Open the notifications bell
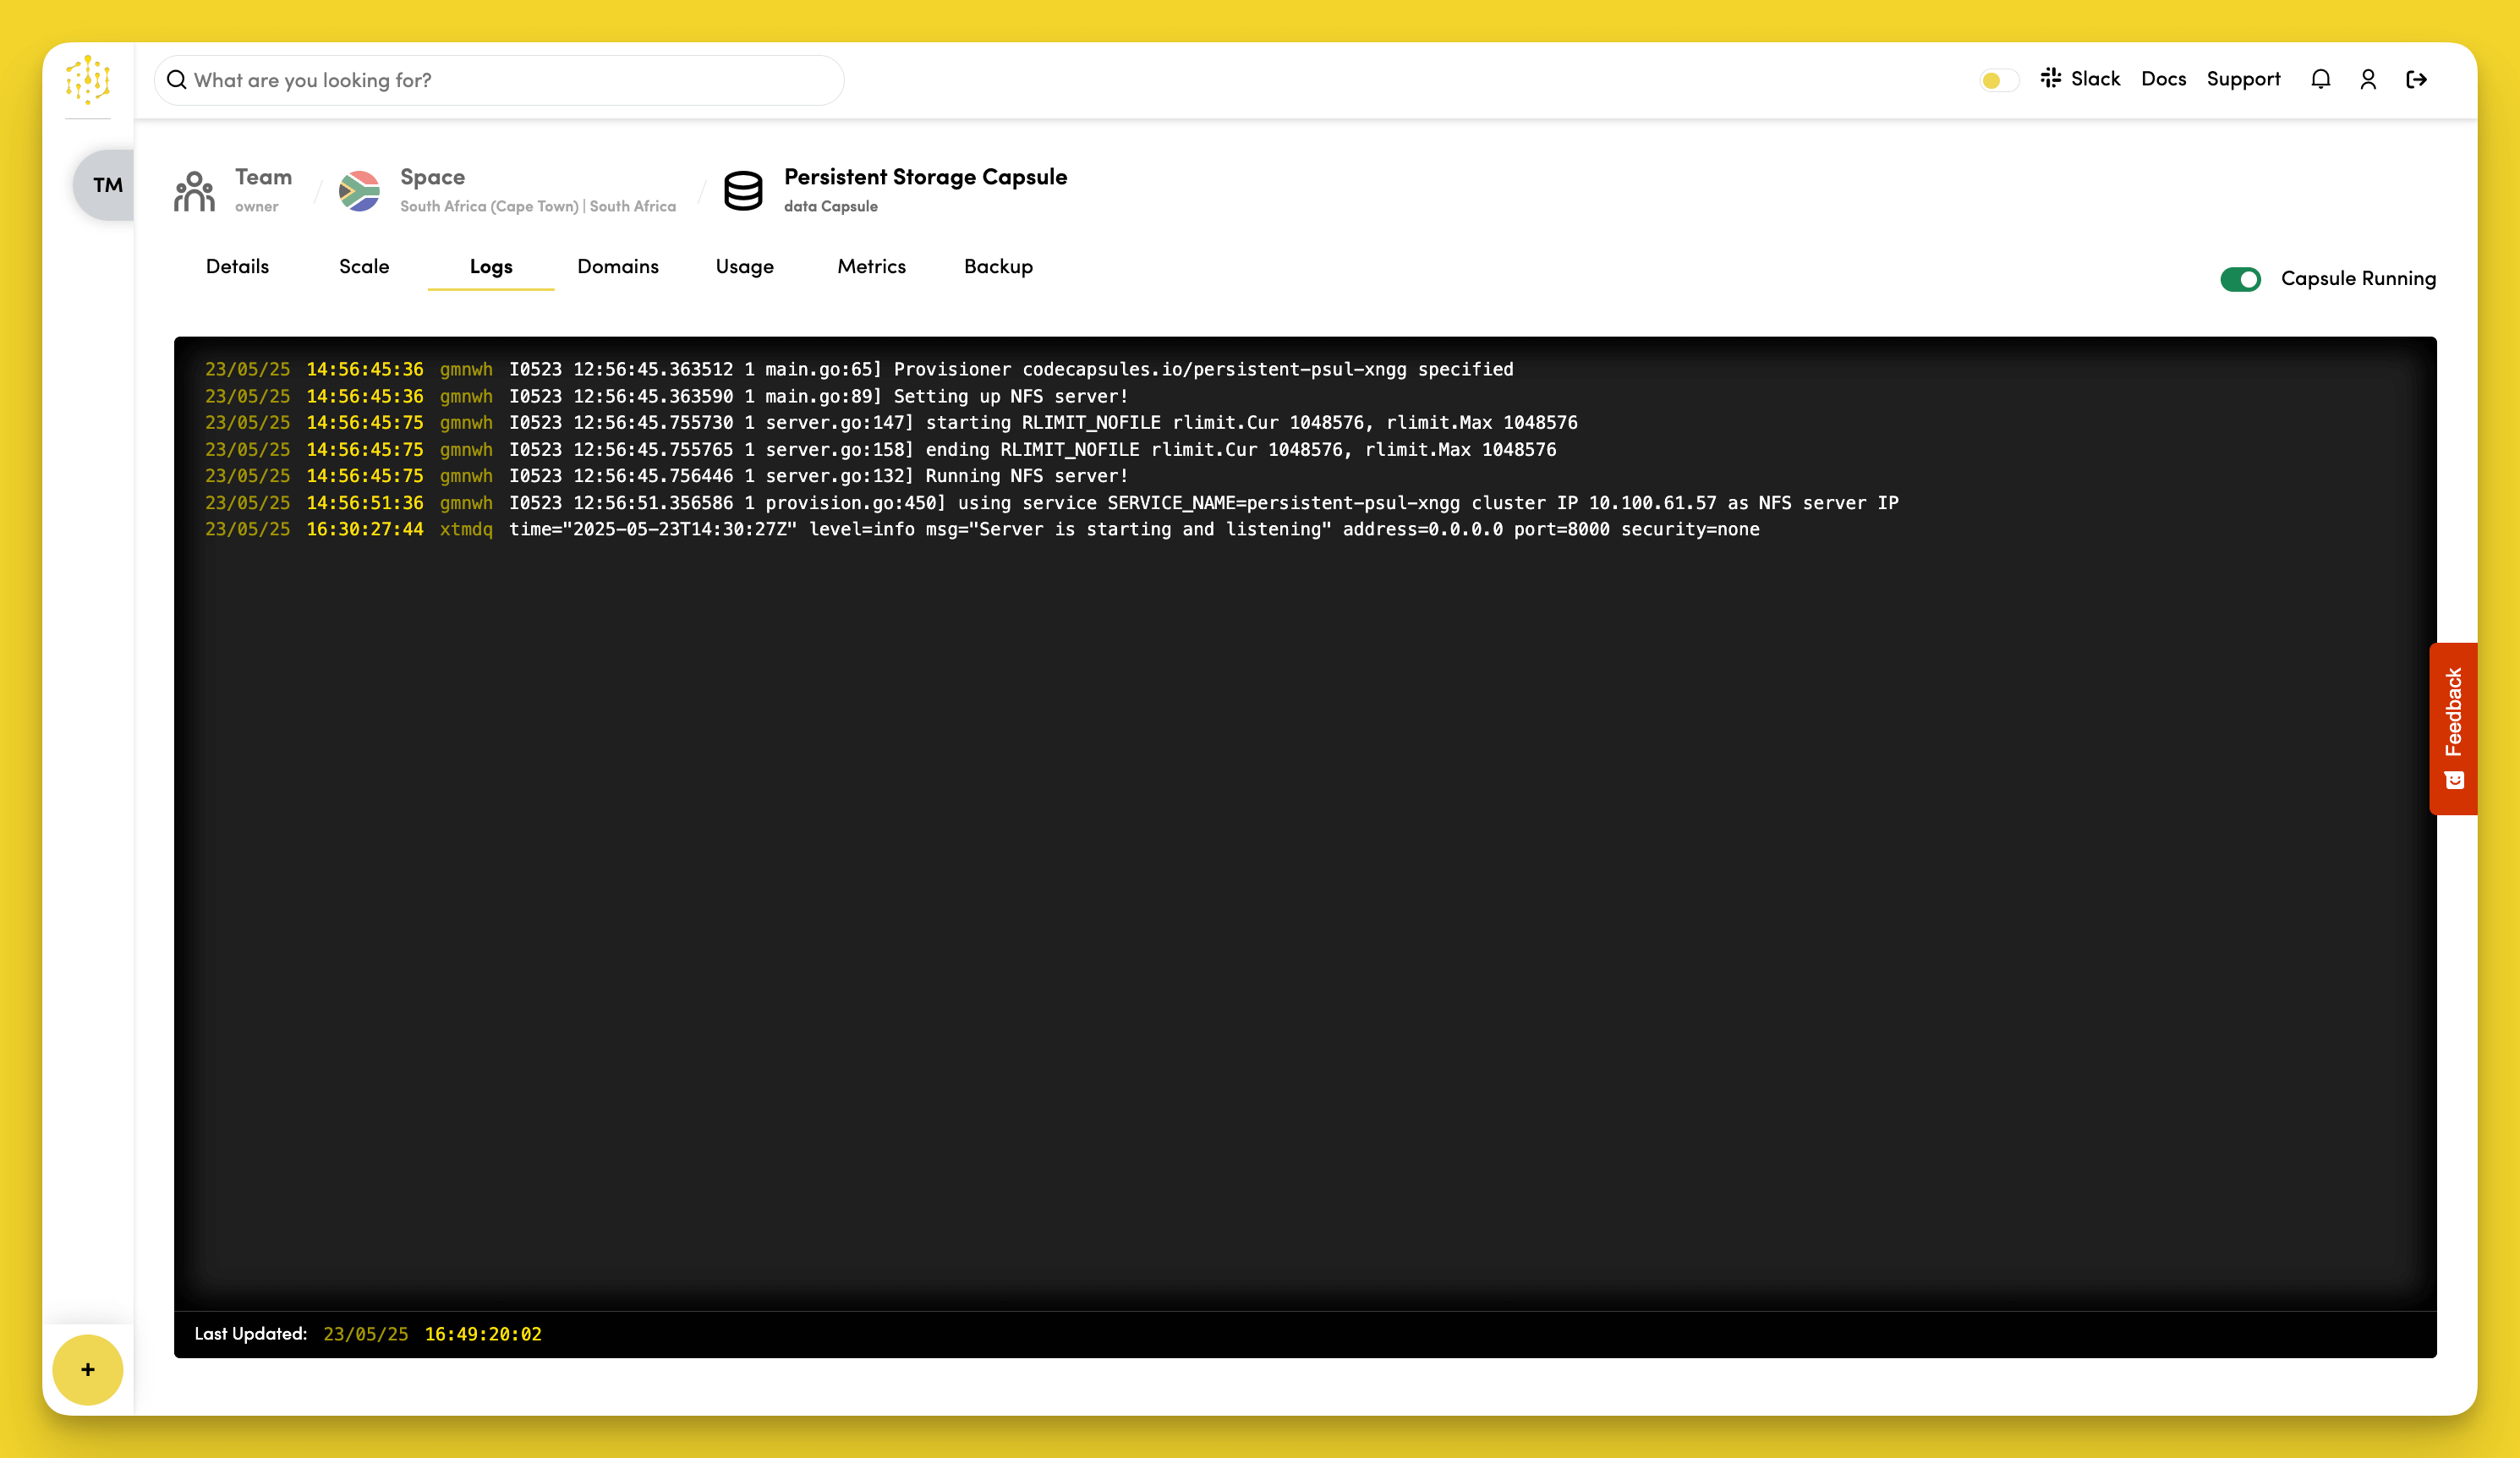 [2320, 79]
